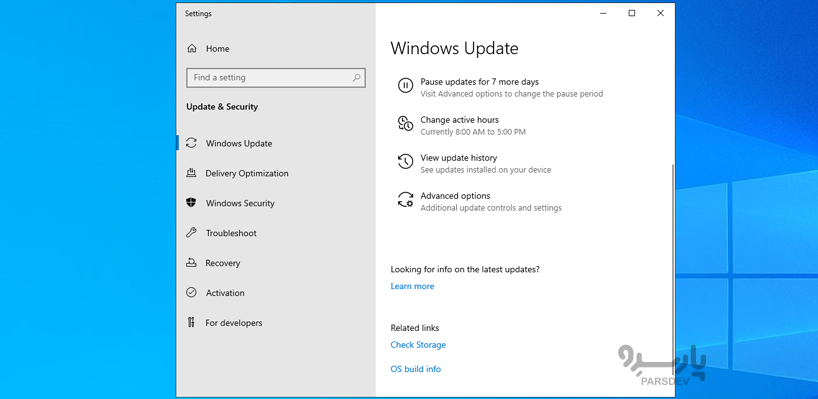The width and height of the screenshot is (818, 399).
Task: Click the Troubleshoot wrench icon
Action: 191,233
